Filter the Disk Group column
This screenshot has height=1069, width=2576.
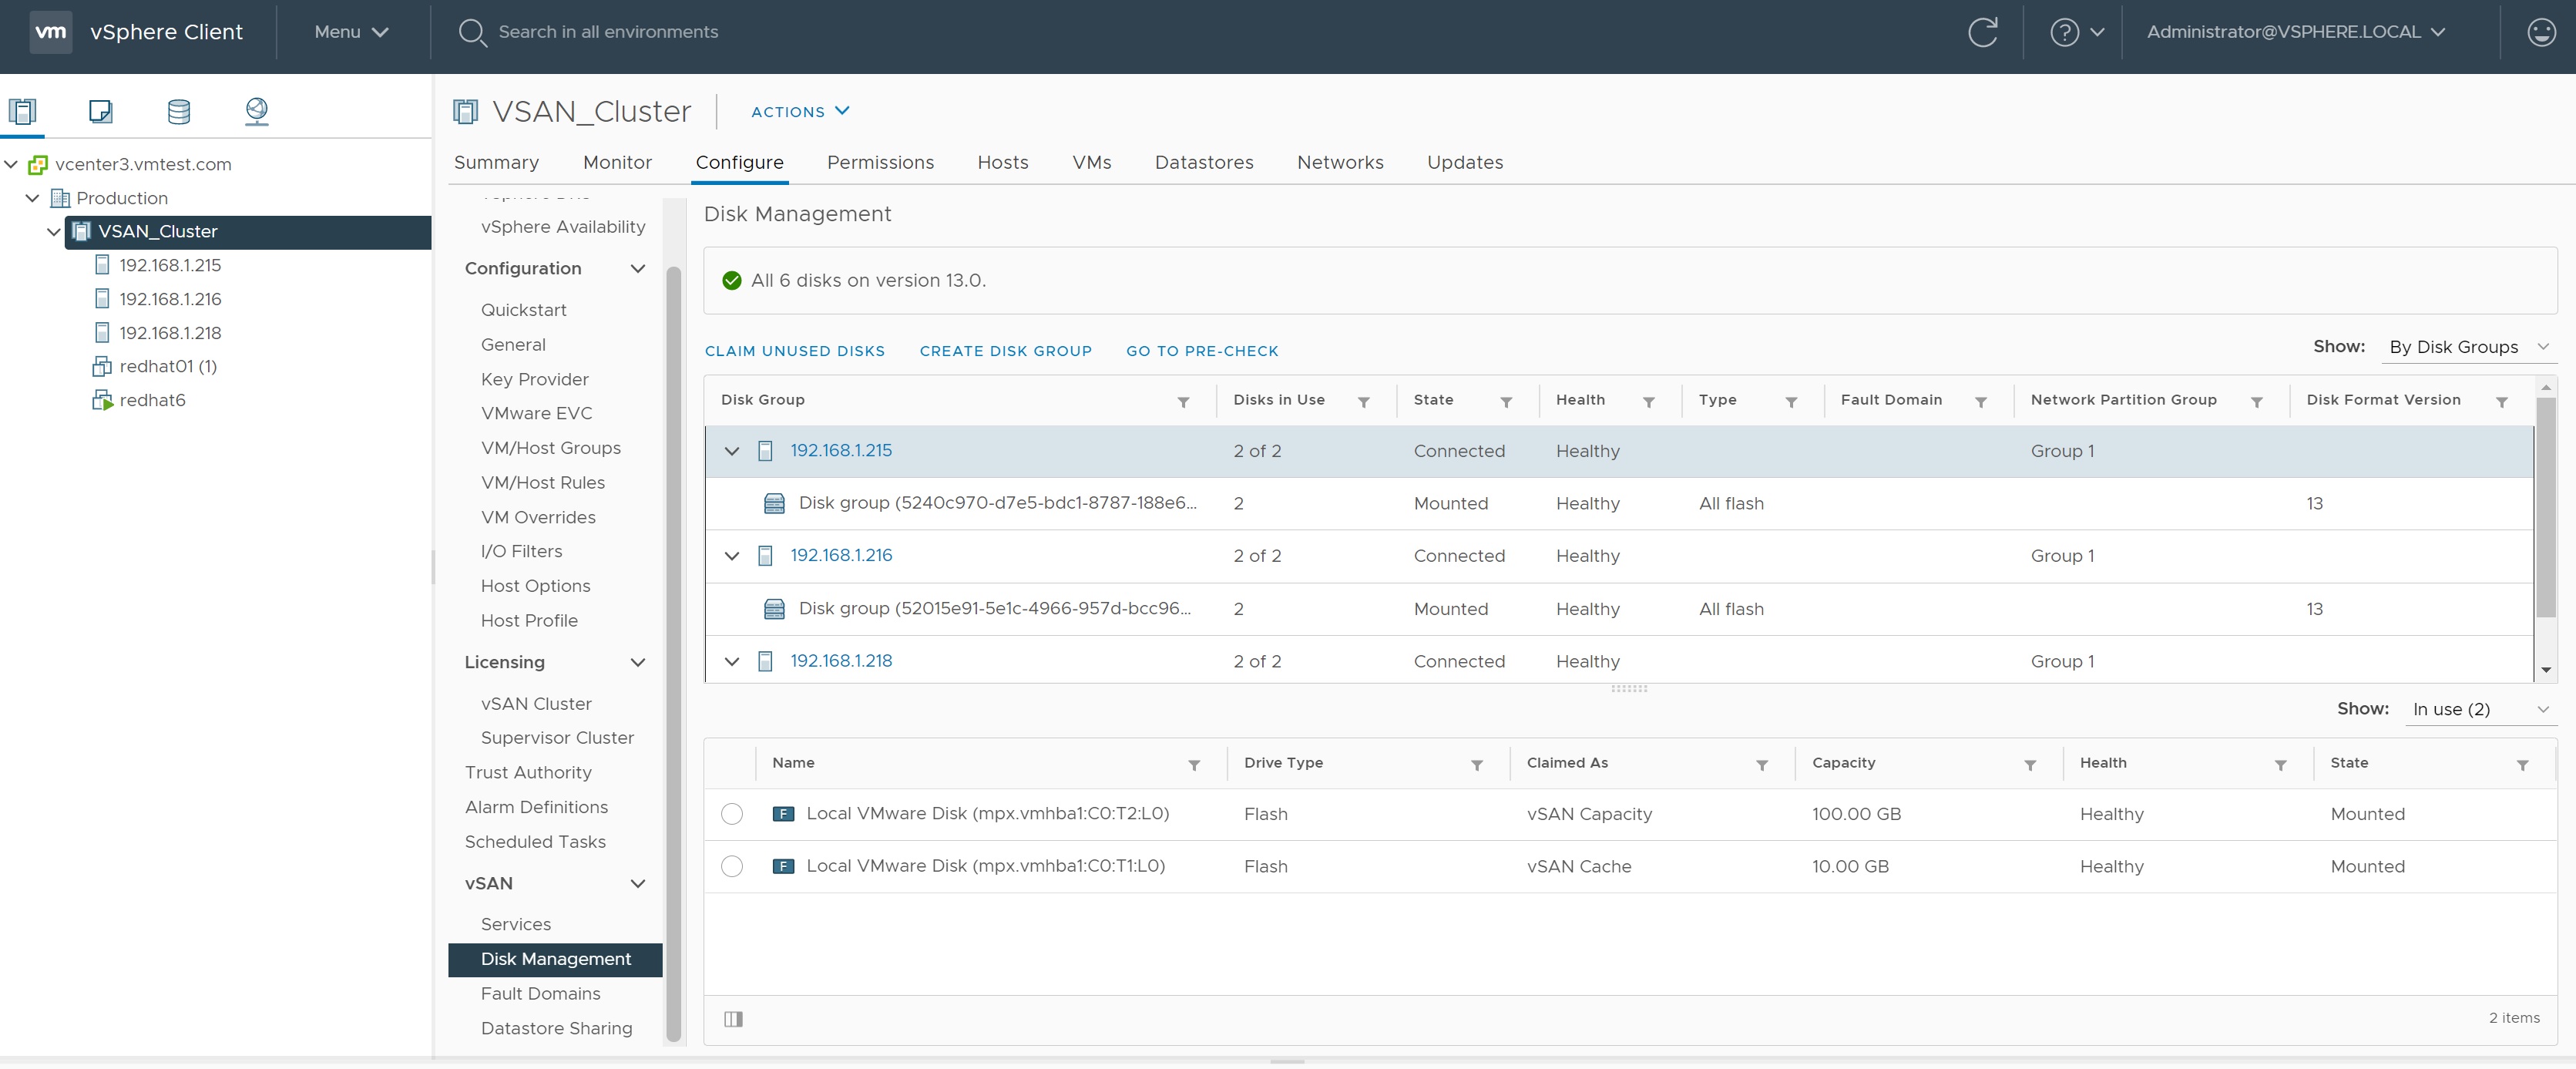[1183, 402]
